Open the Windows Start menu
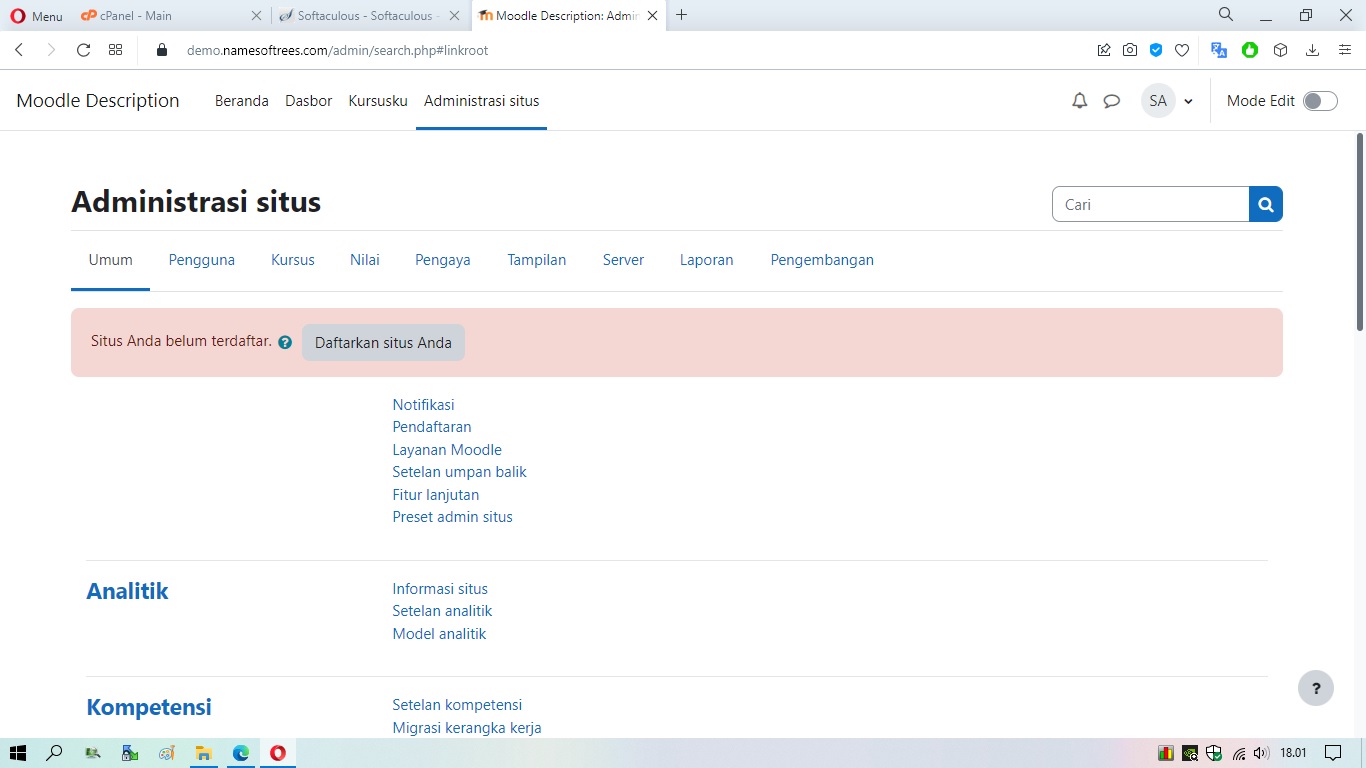Image resolution: width=1366 pixels, height=768 pixels. pyautogui.click(x=18, y=753)
